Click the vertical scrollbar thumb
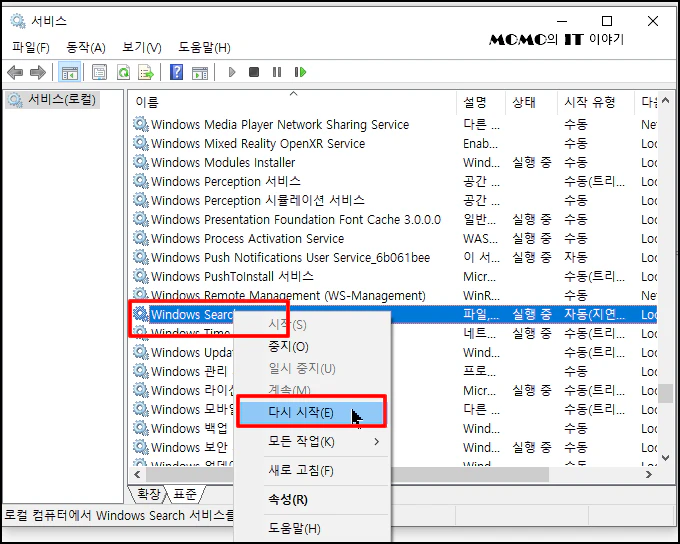The width and height of the screenshot is (680, 544). click(666, 393)
